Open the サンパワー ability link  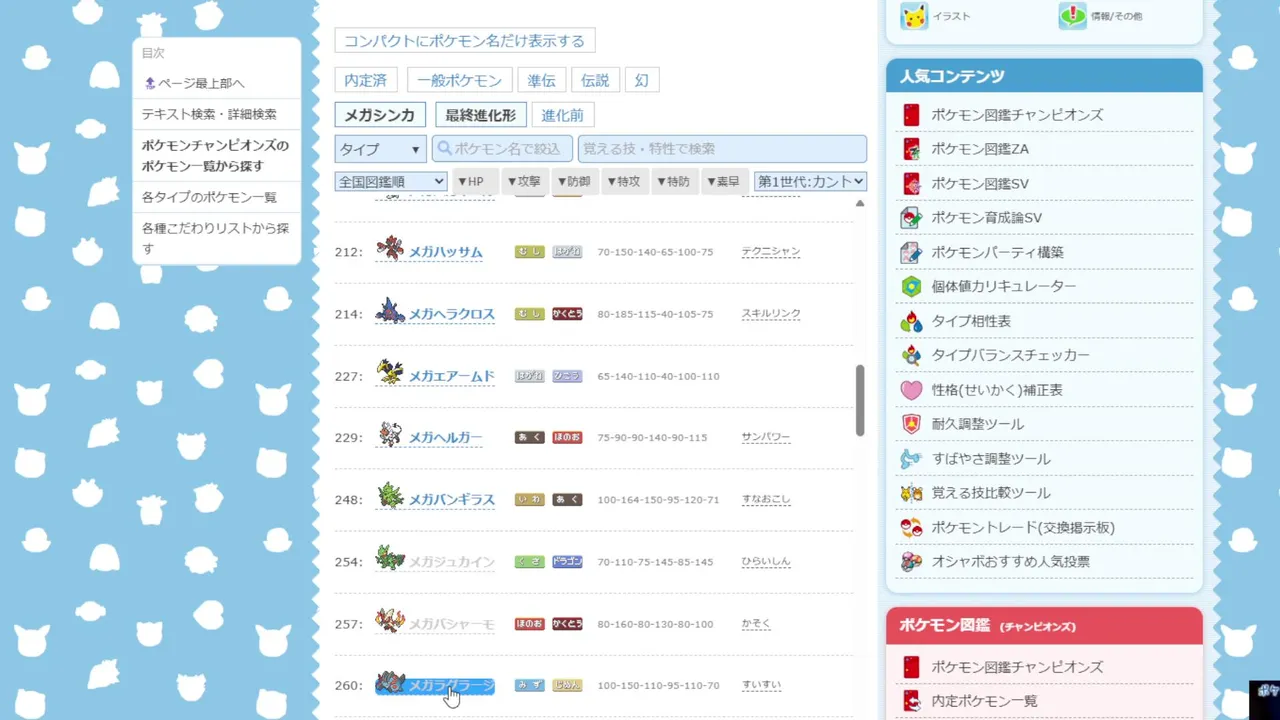click(766, 438)
